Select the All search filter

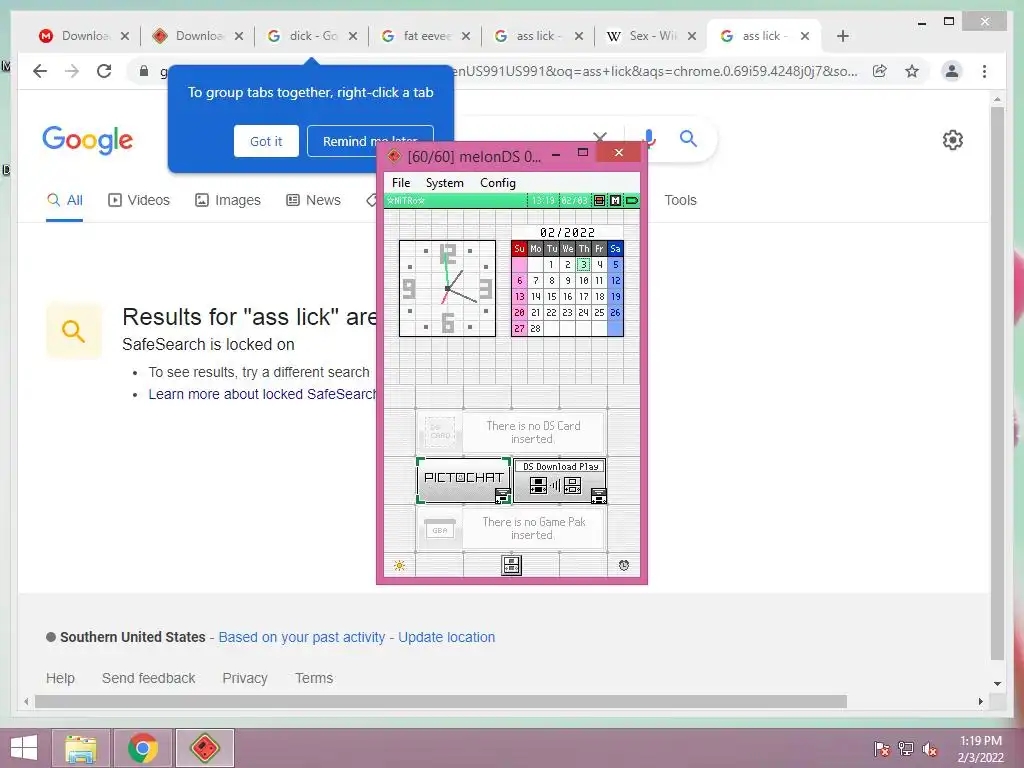[65, 200]
